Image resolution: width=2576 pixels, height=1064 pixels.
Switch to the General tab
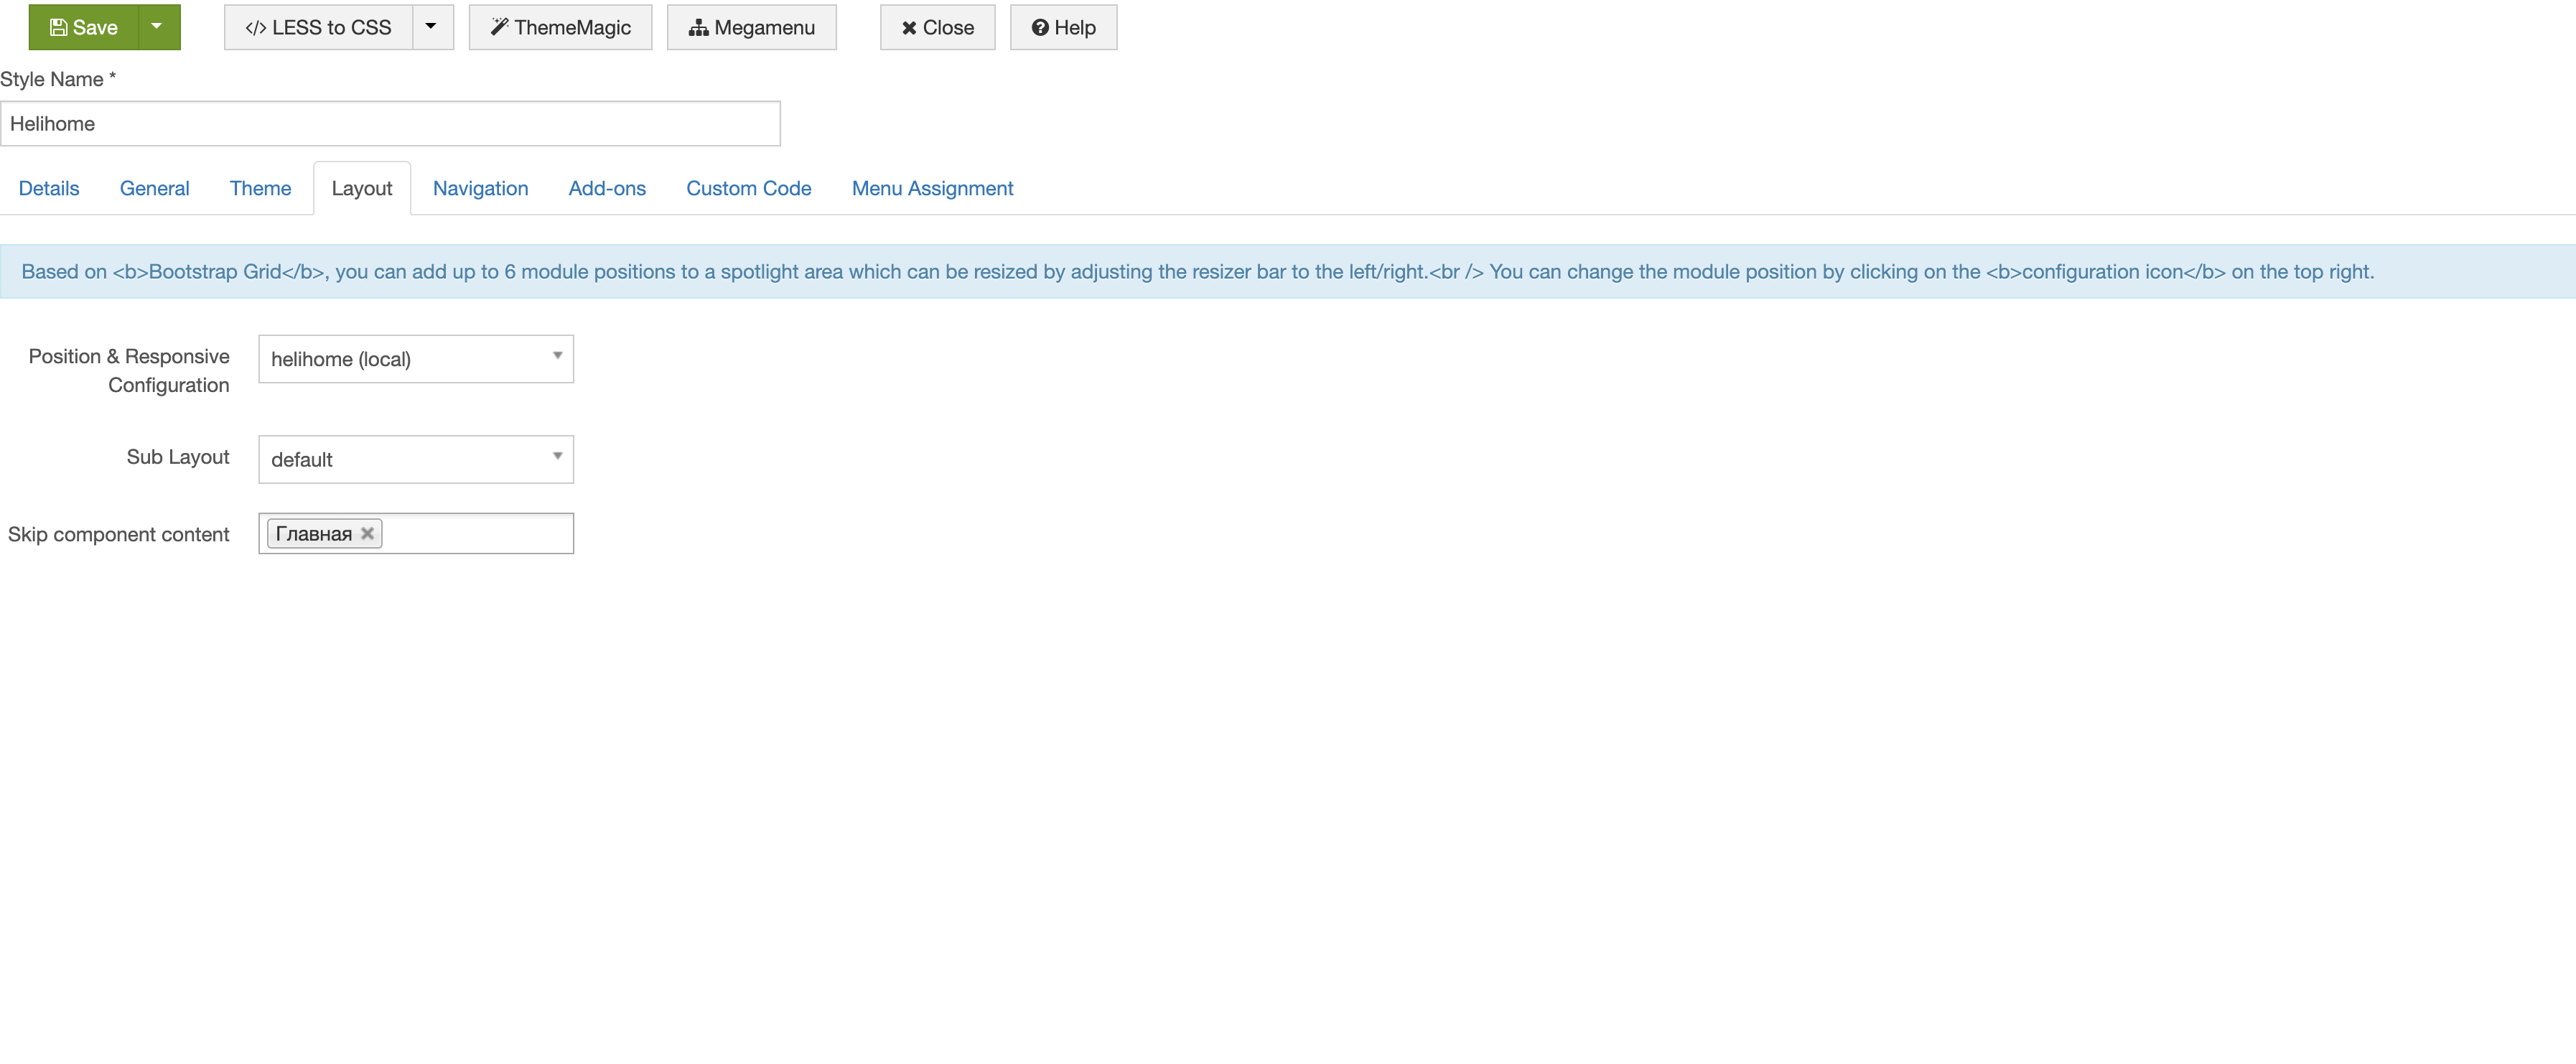click(154, 188)
